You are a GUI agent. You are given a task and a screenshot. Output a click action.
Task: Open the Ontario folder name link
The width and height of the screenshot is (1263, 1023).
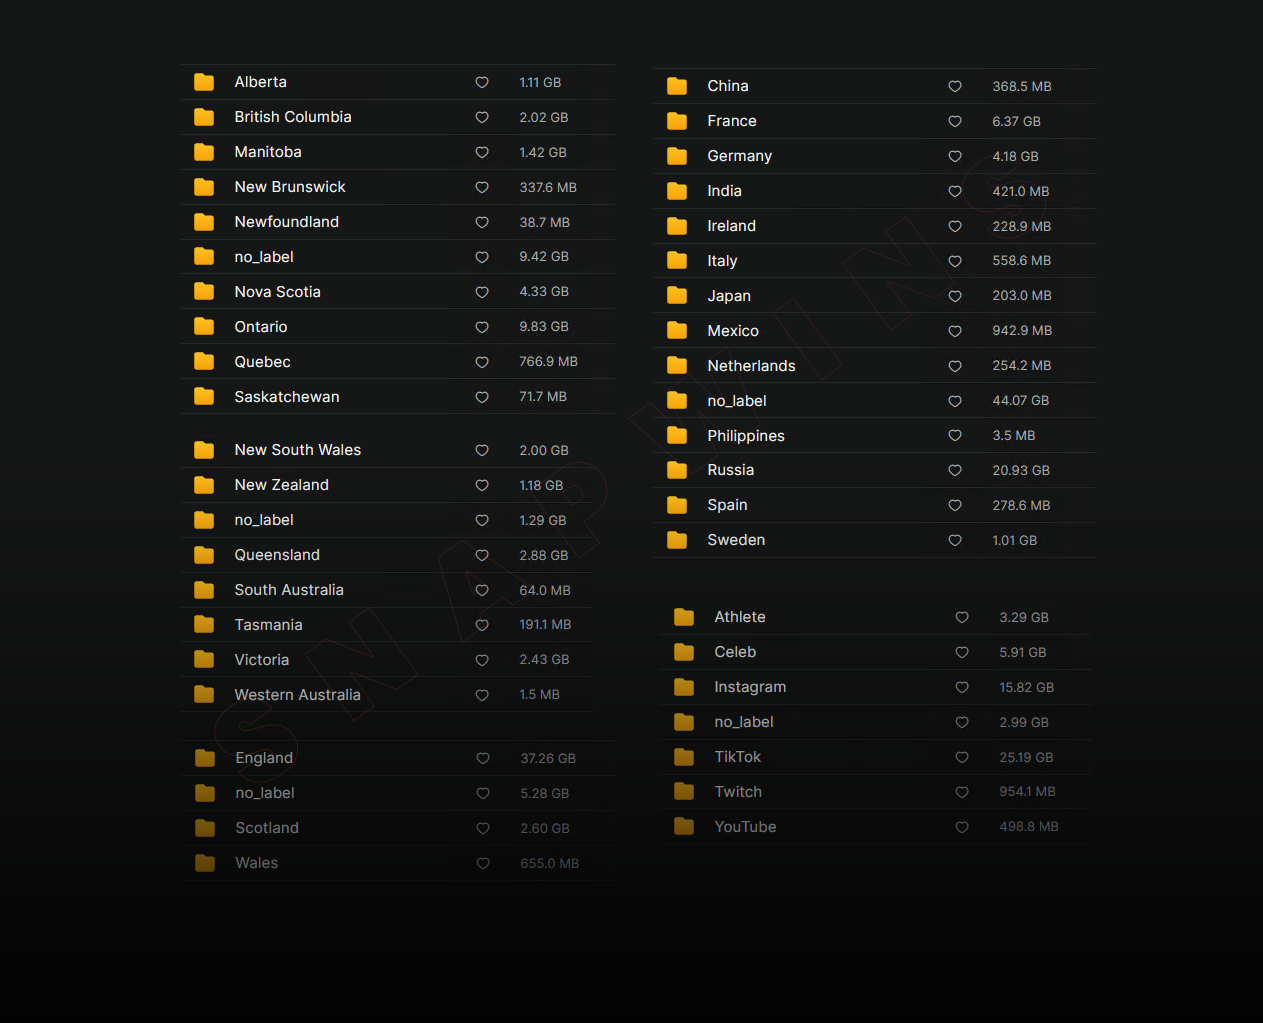[261, 327]
